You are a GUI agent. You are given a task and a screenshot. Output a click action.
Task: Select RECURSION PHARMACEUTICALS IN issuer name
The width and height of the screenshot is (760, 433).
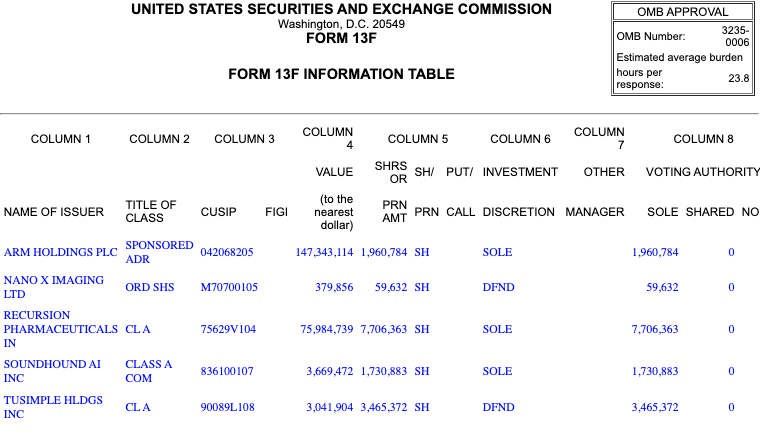click(59, 329)
